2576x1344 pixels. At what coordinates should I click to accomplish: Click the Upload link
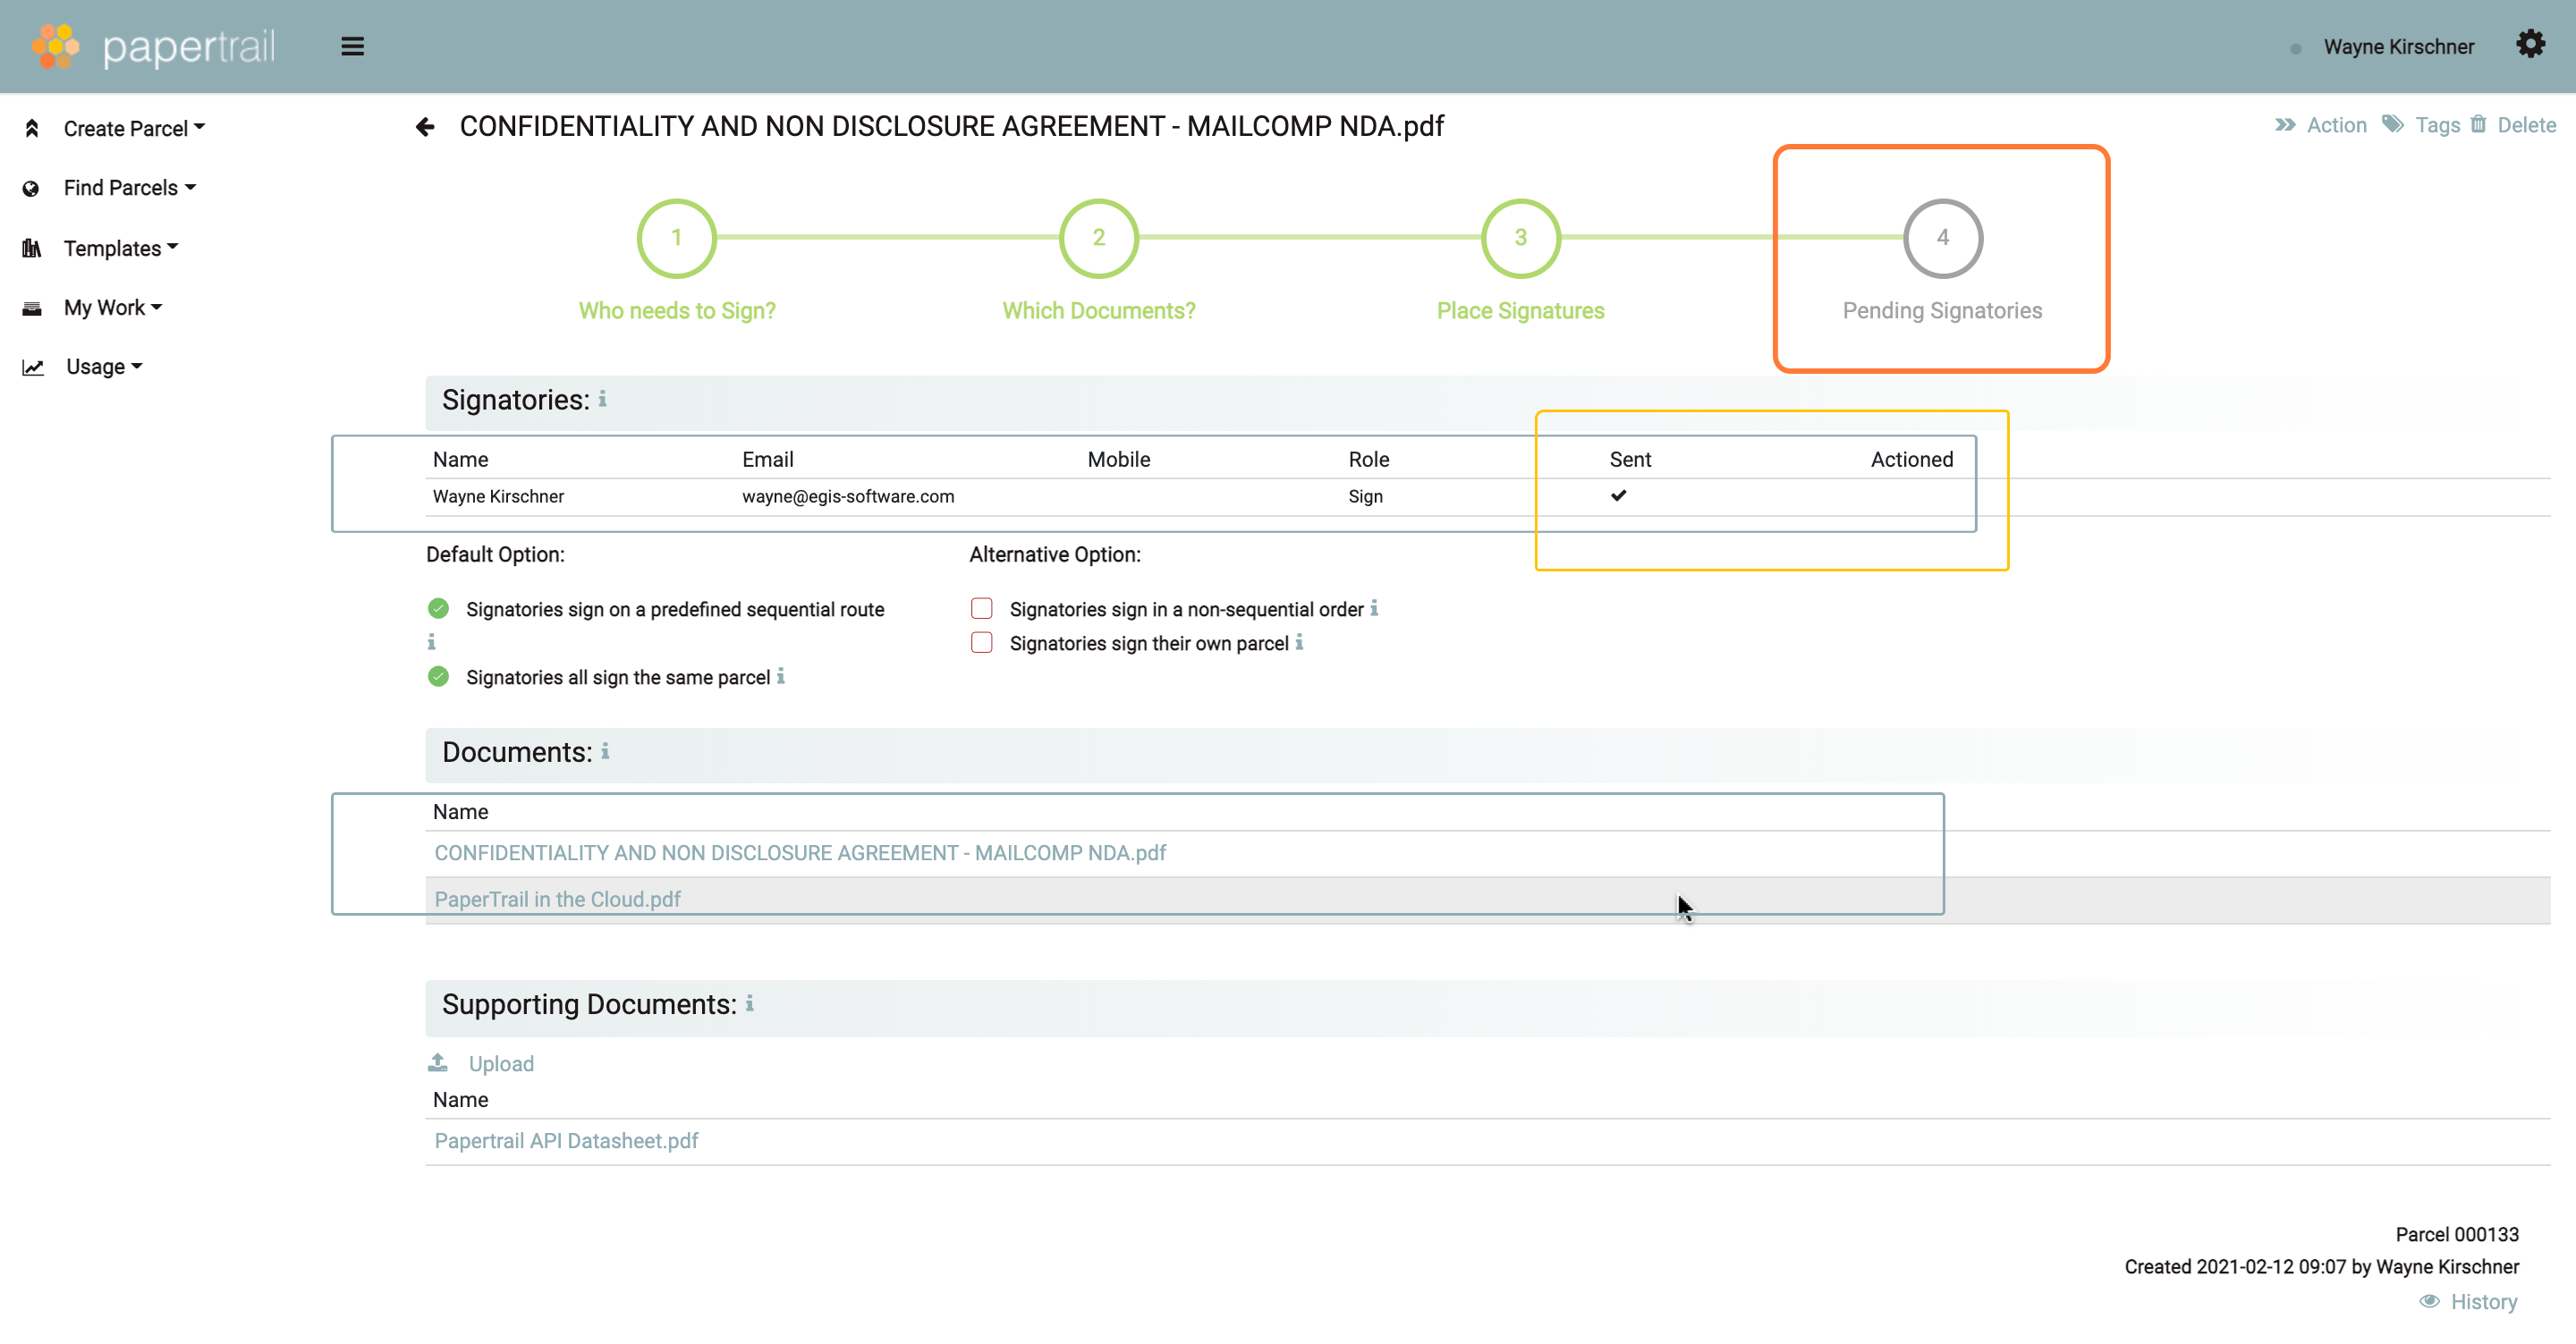(x=501, y=1064)
